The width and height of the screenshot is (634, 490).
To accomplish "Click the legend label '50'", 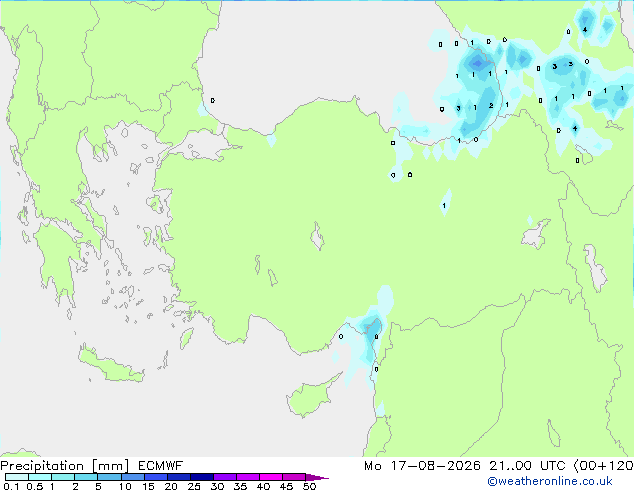I will pos(309,486).
